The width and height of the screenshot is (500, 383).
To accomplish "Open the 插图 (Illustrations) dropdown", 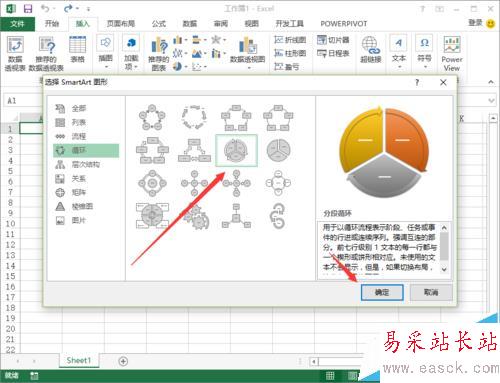I will 106,52.
